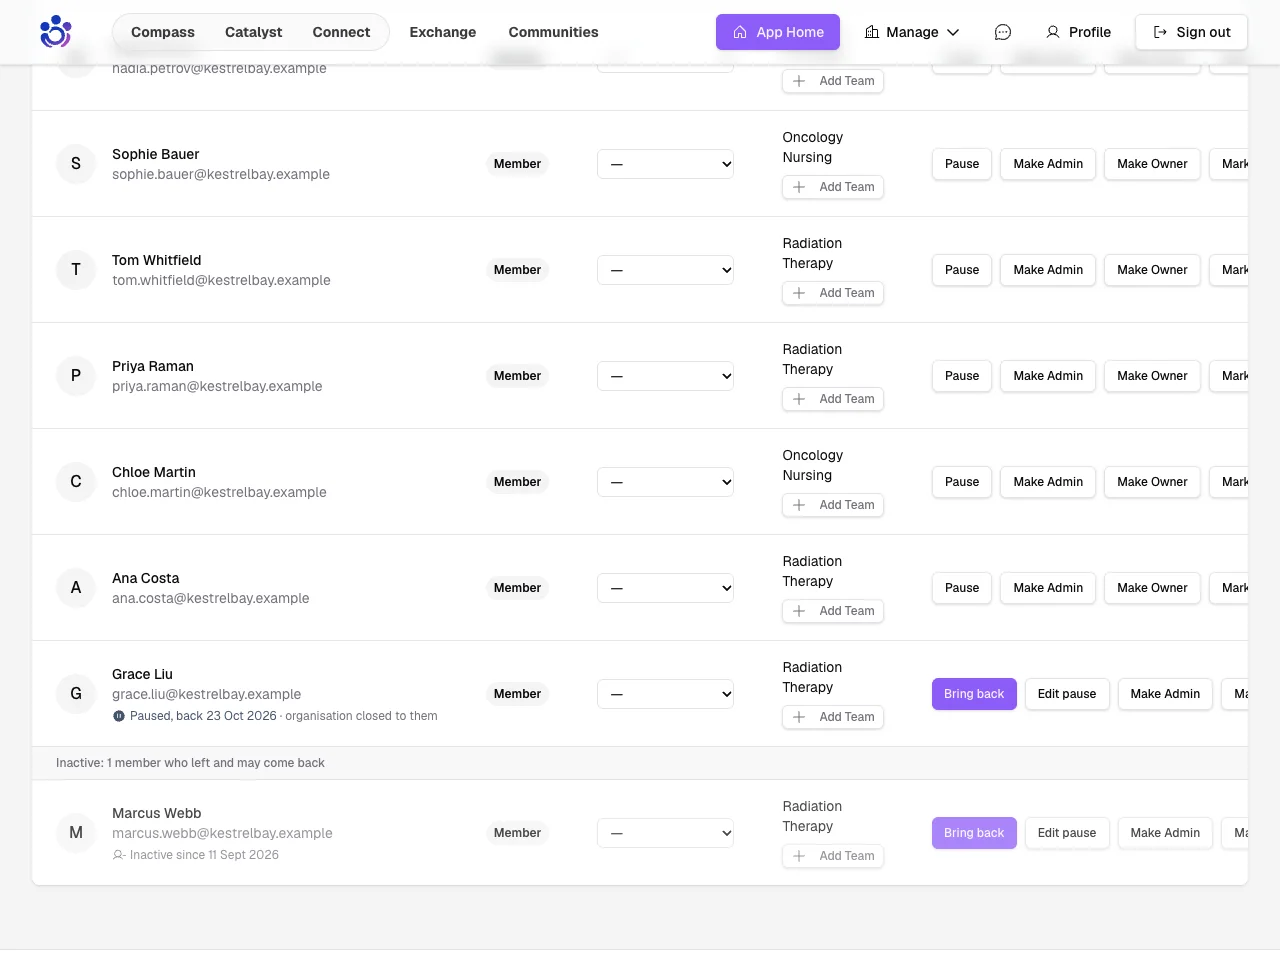The image size is (1280, 960).
Task: Click Chloe Martin's avatar letter C
Action: click(76, 482)
